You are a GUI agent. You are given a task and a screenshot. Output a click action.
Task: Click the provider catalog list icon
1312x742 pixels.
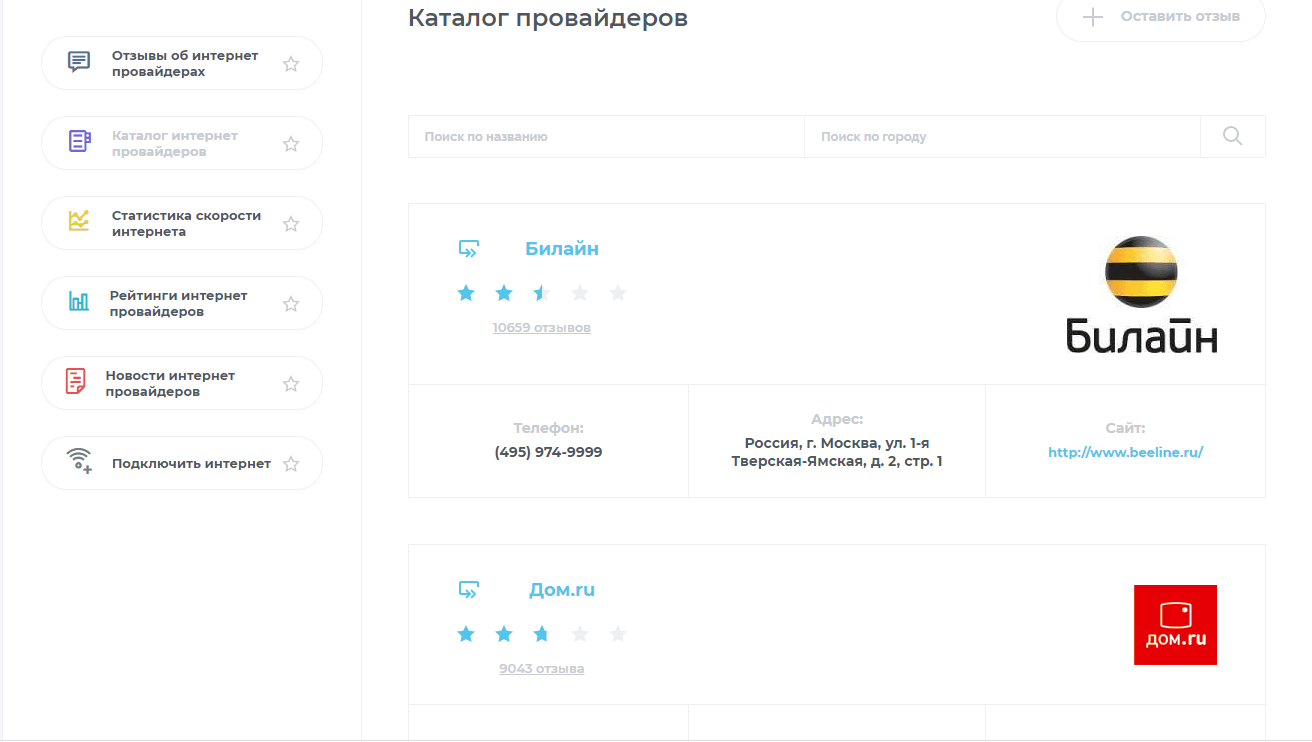(79, 142)
